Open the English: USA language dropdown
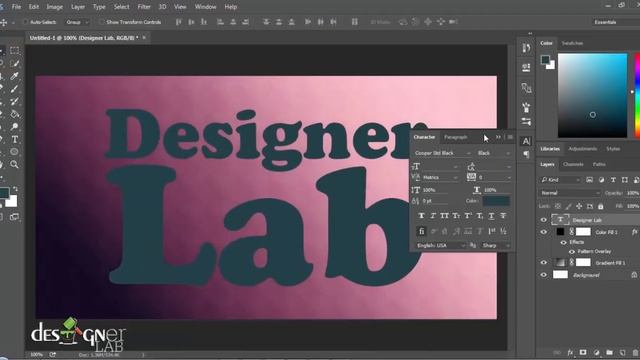This screenshot has height=360, width=640. (x=440, y=245)
